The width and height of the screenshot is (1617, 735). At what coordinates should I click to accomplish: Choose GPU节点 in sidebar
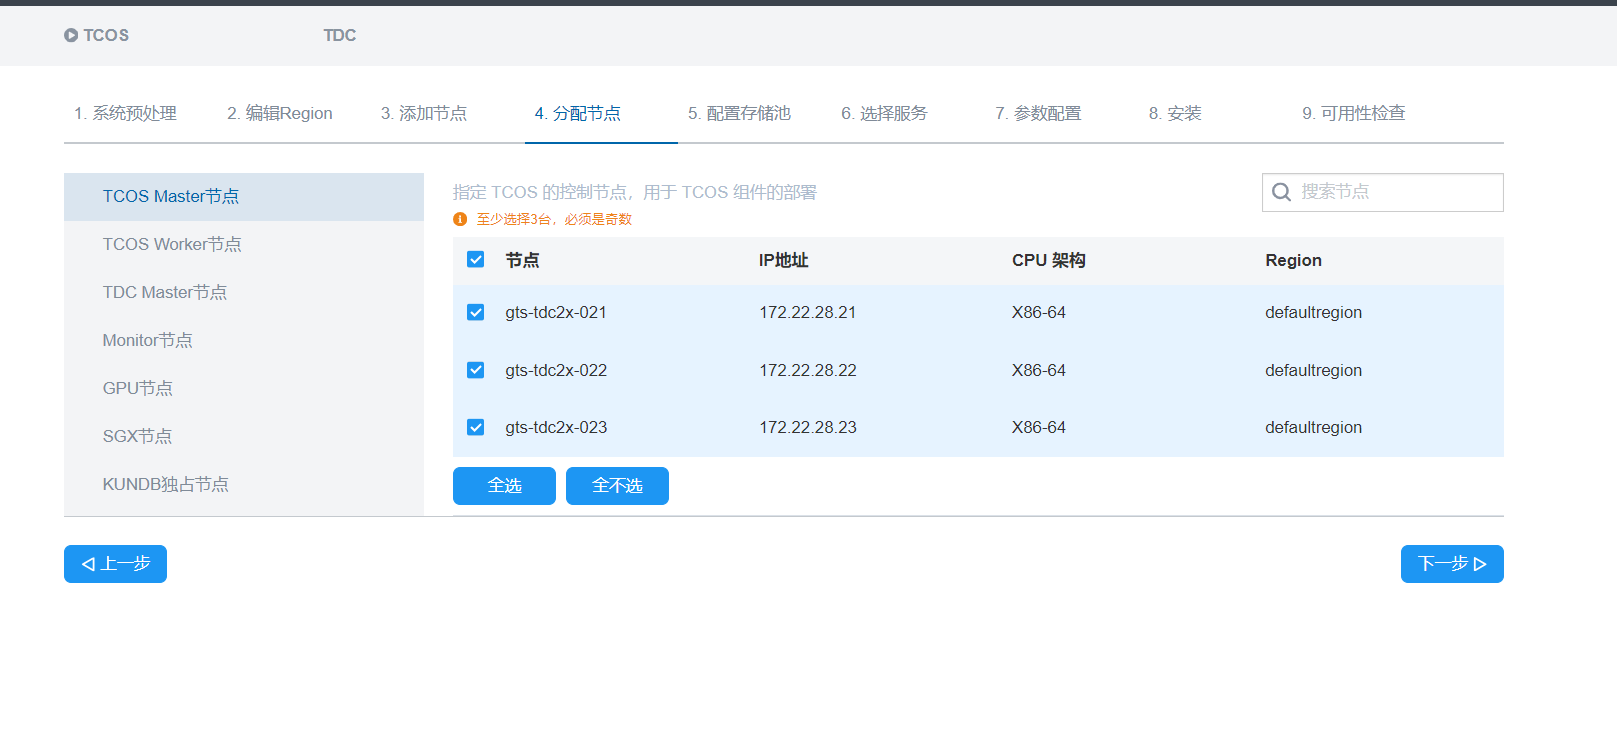244,388
